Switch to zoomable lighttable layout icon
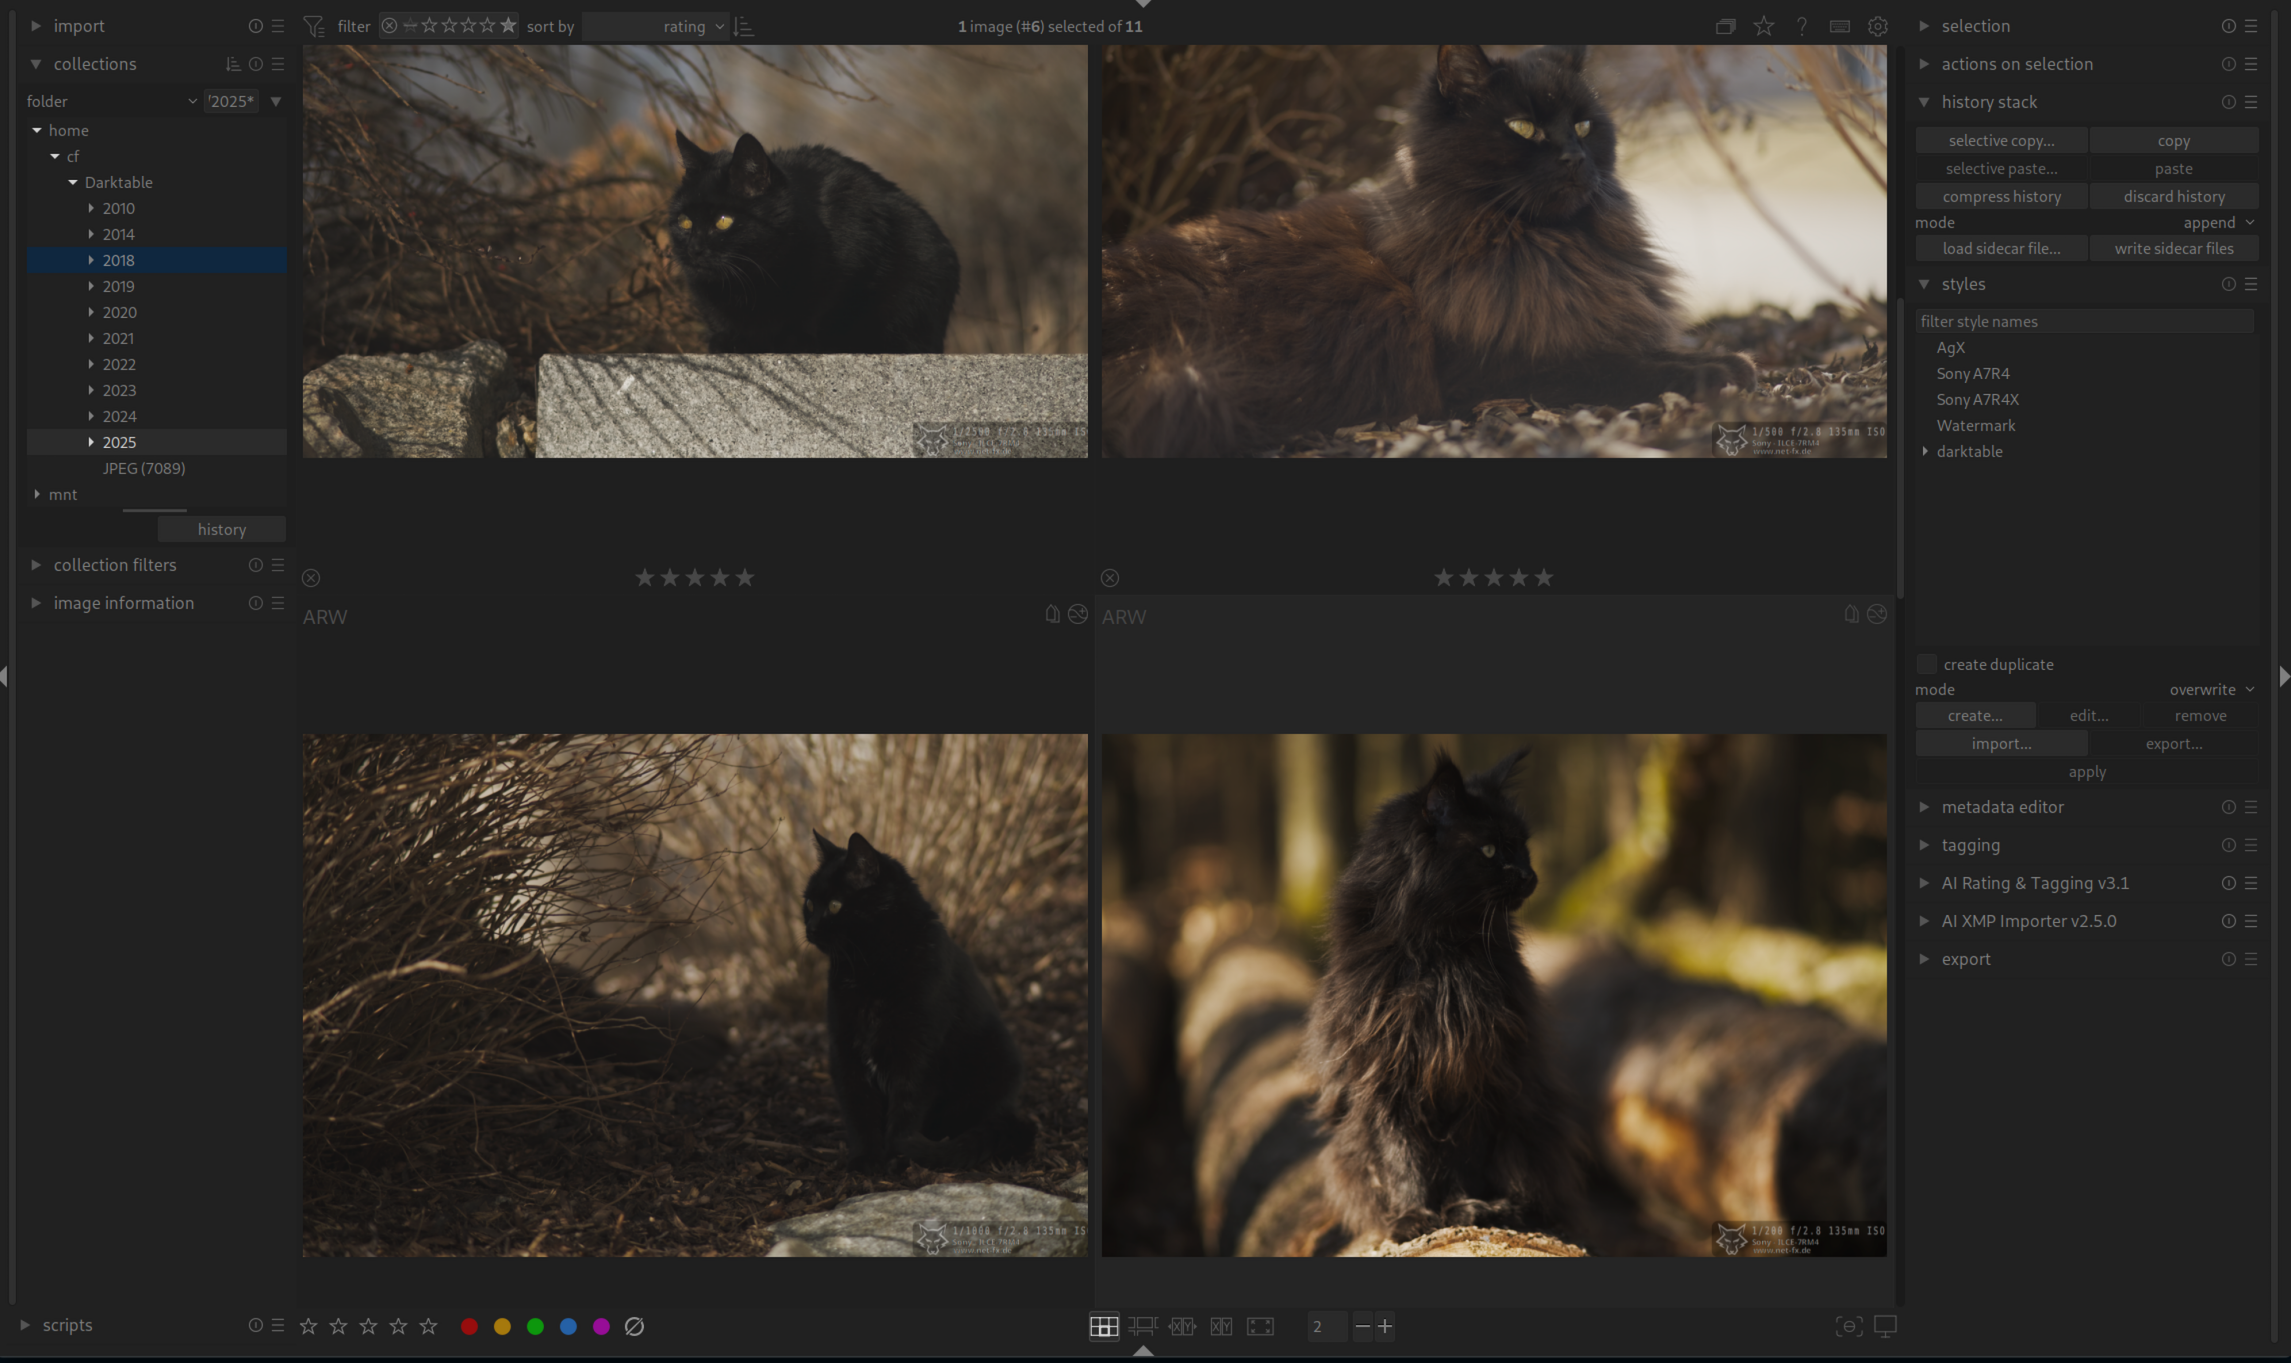 click(1142, 1326)
